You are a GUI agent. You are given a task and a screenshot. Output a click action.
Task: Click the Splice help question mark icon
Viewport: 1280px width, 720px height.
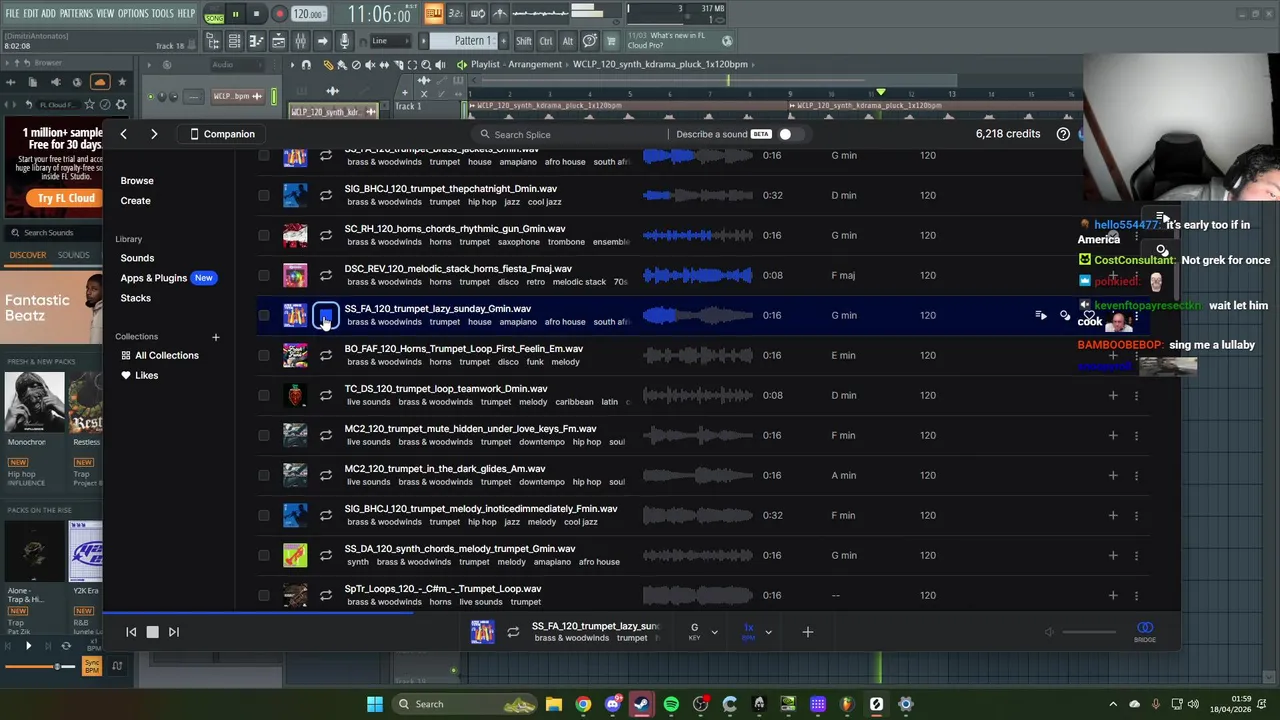(1063, 134)
